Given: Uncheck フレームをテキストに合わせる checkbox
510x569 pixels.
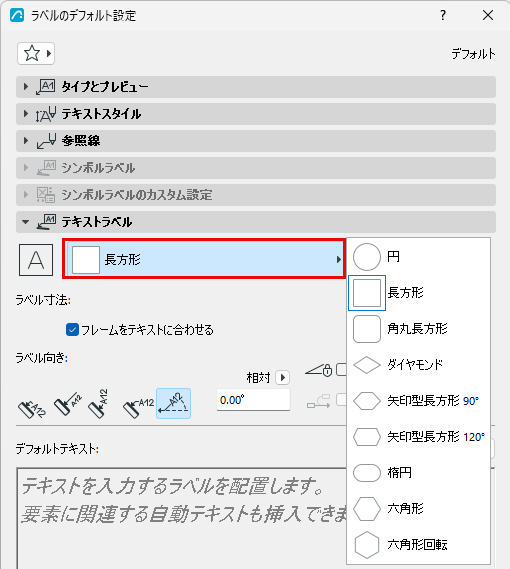Looking at the screenshot, I should 72,330.
